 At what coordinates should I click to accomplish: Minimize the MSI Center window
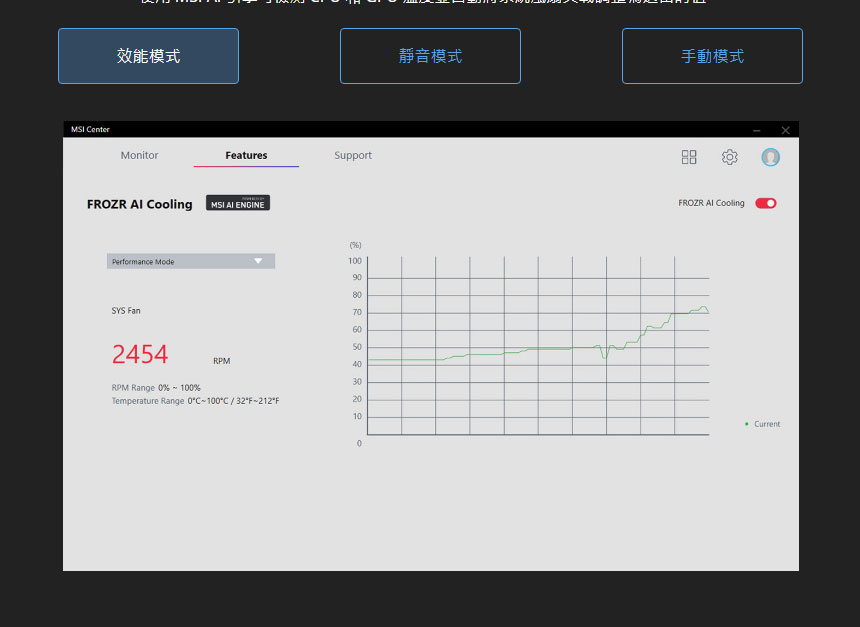pyautogui.click(x=757, y=130)
